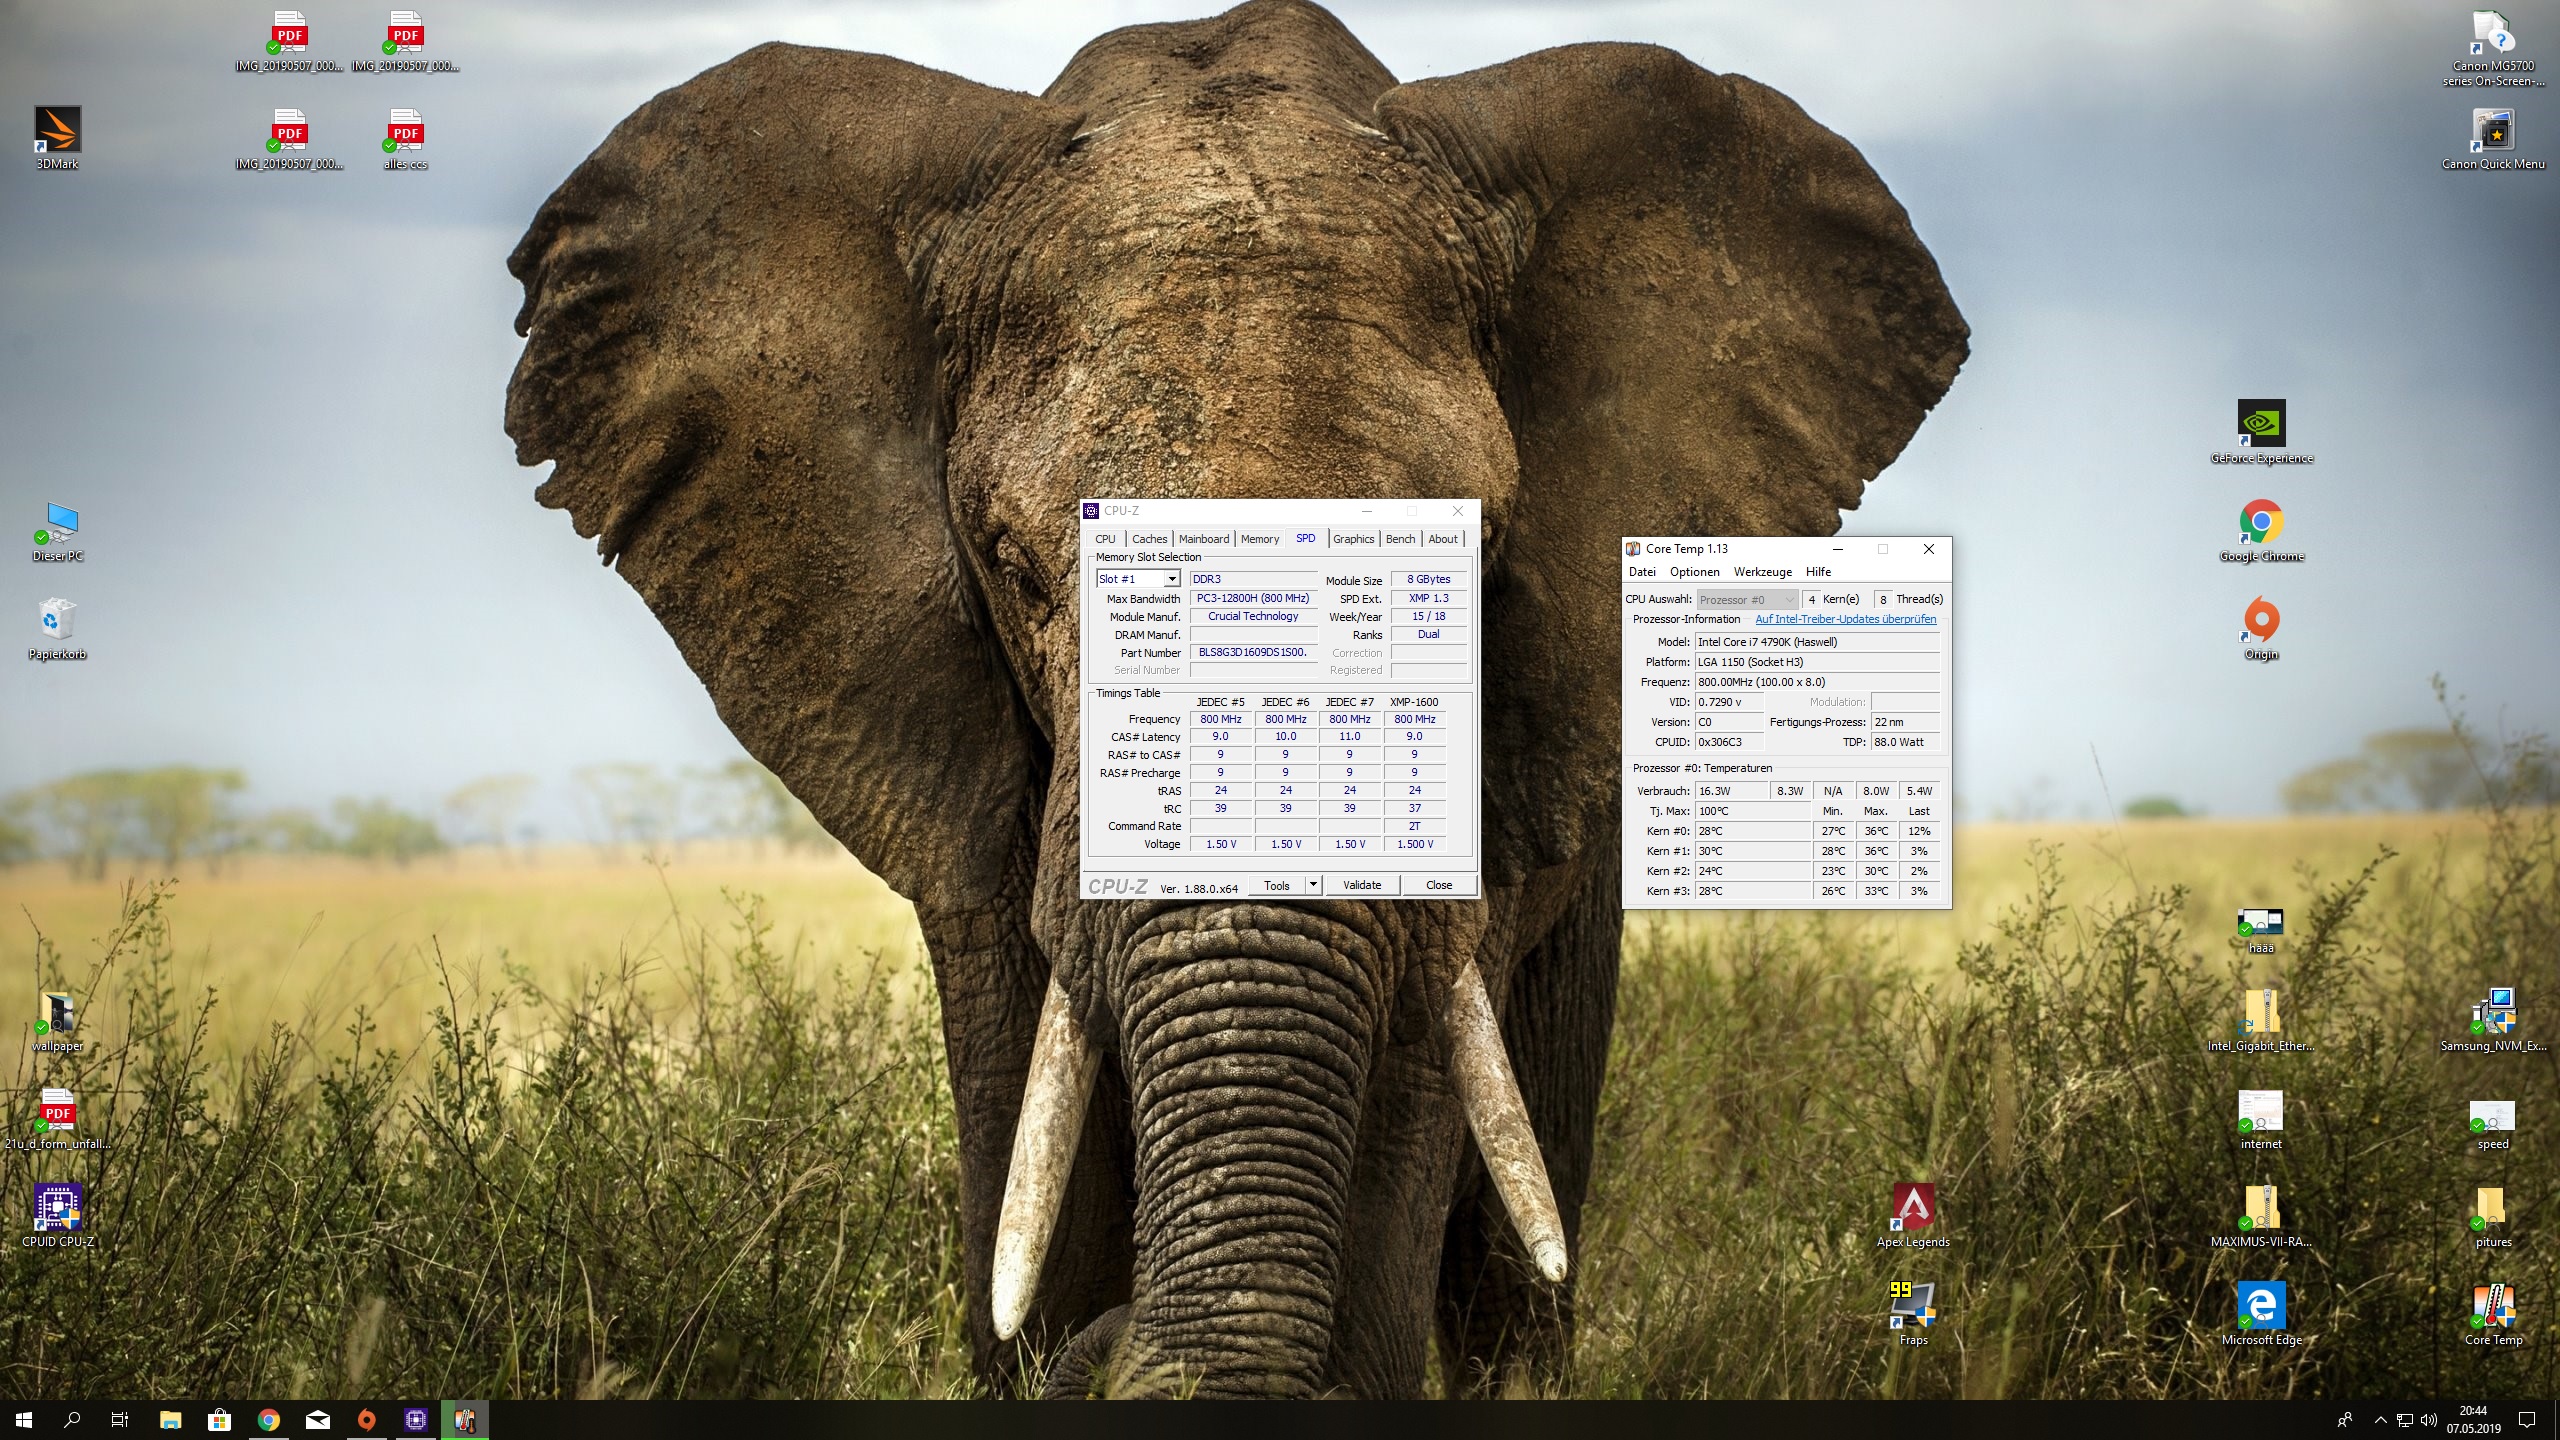Click the Core Temp taskbar icon

[x=465, y=1419]
